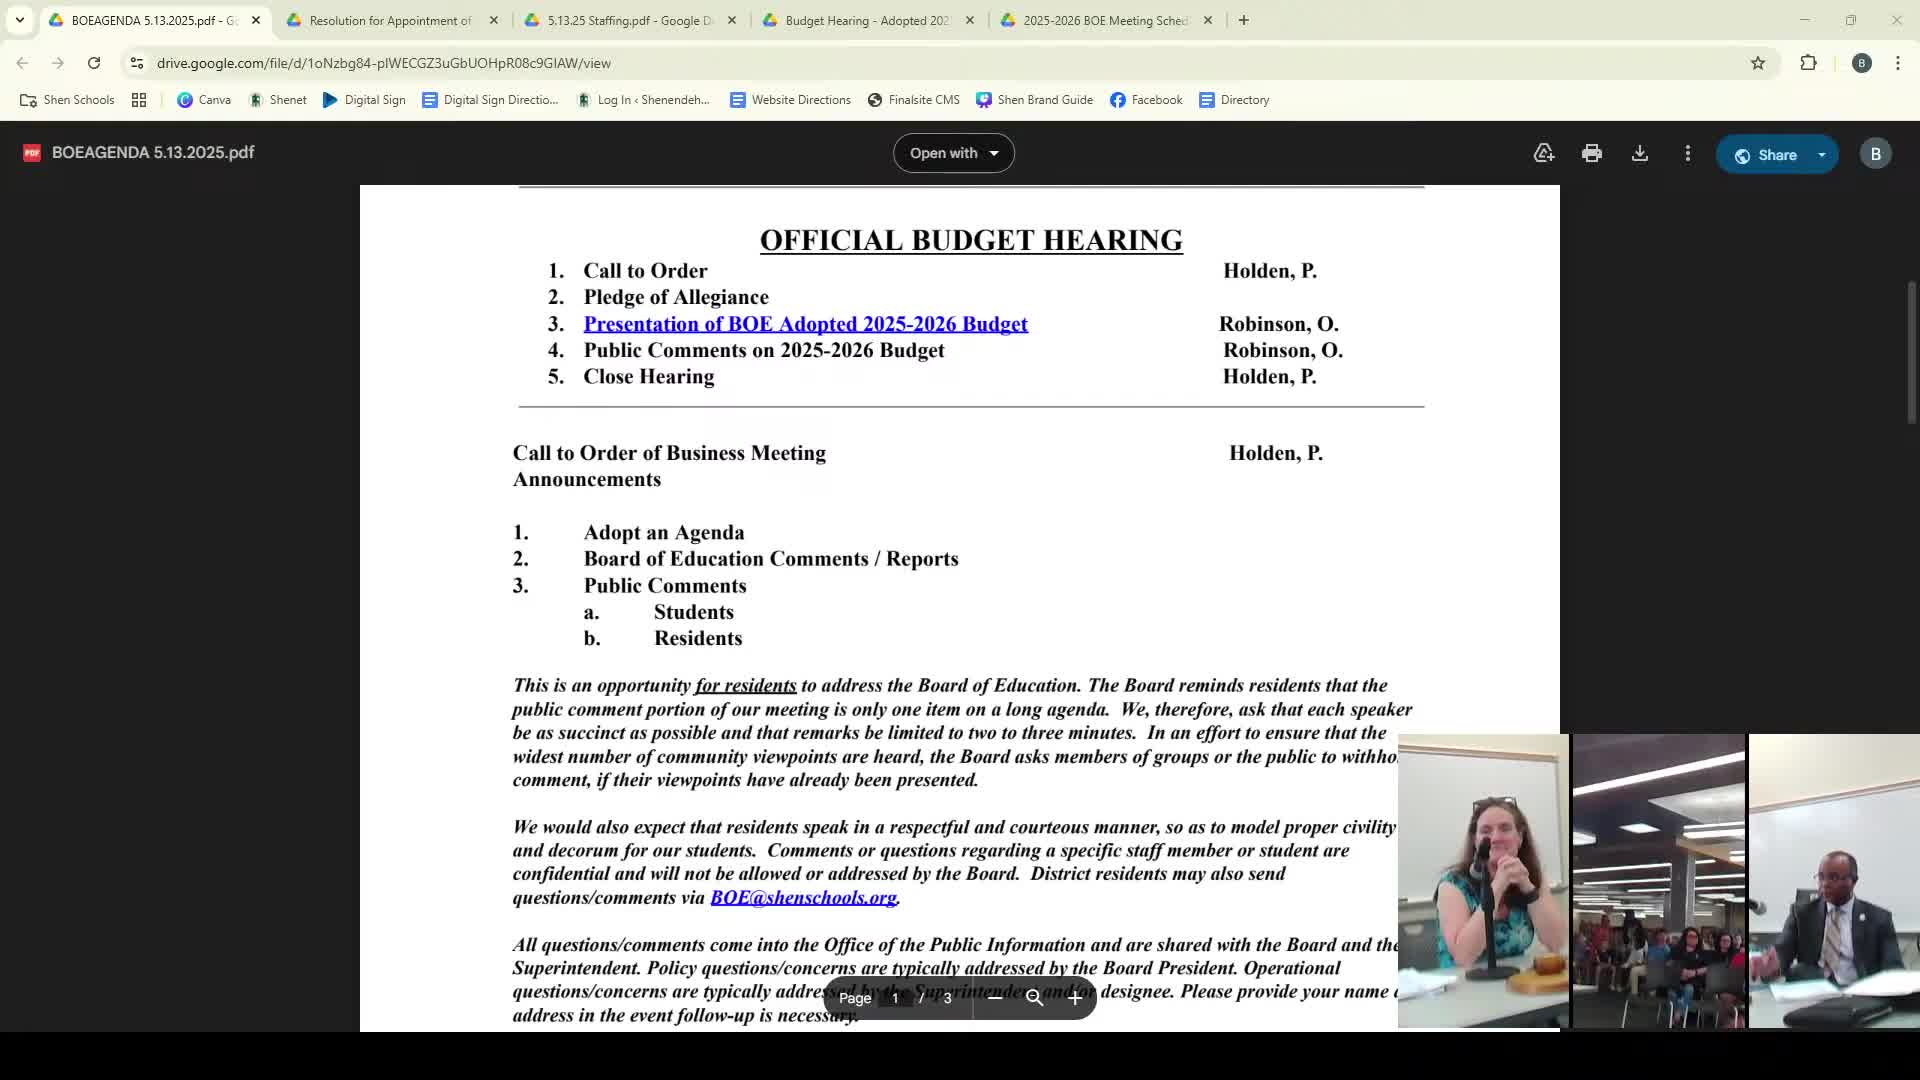Screen dimensions: 1920x1080
Task: Click Public Comments on 2025-2026 Budget line
Action: tap(764, 351)
